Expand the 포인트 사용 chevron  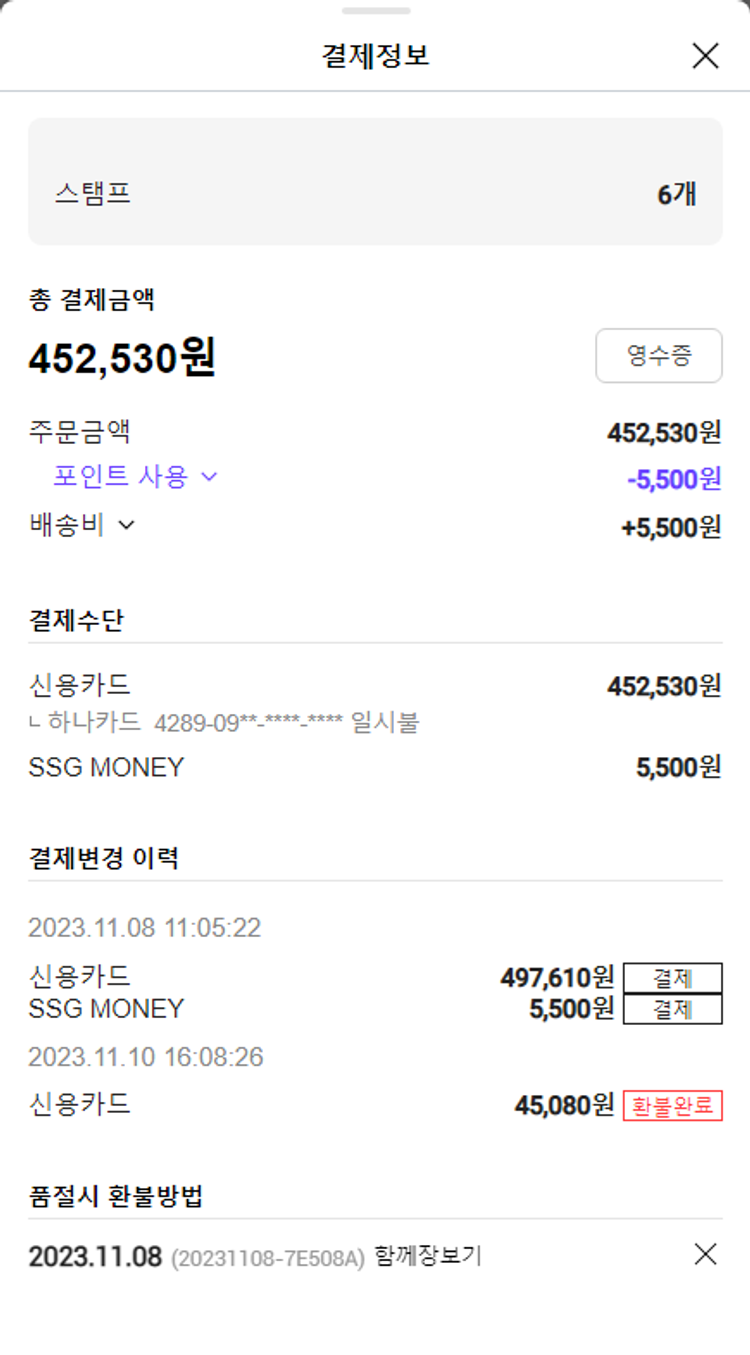[x=209, y=477]
